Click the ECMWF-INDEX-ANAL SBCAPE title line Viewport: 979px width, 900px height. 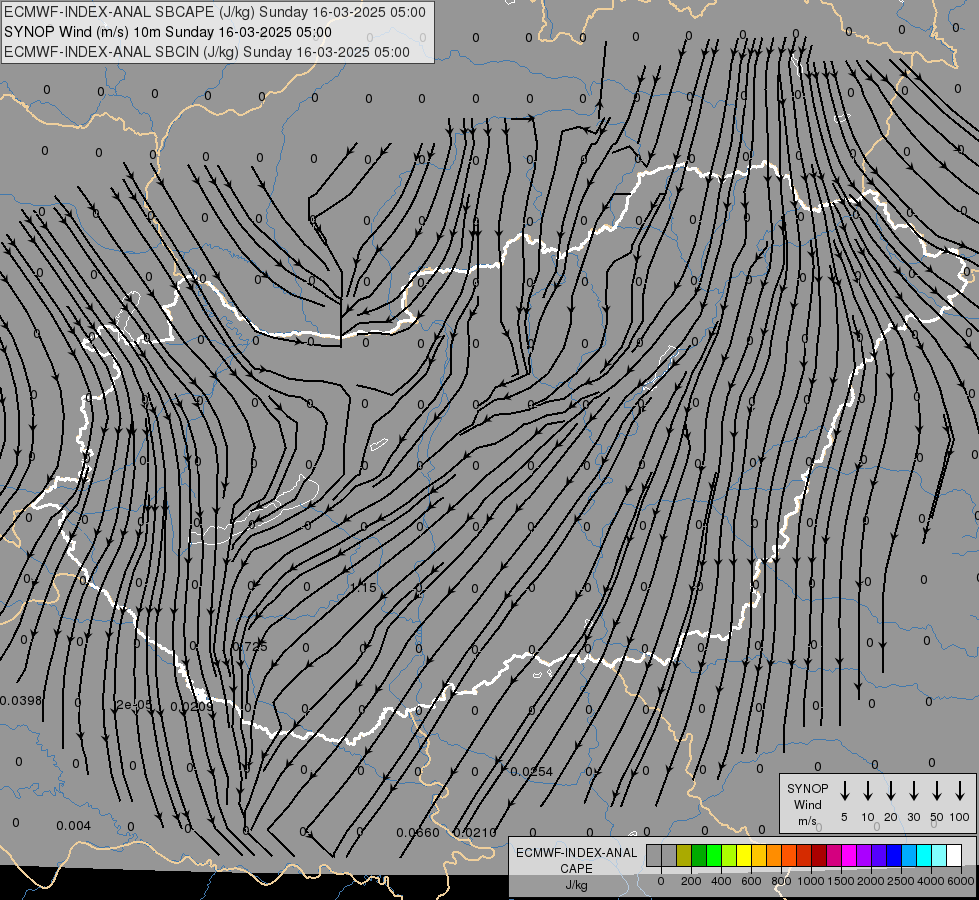click(x=215, y=12)
